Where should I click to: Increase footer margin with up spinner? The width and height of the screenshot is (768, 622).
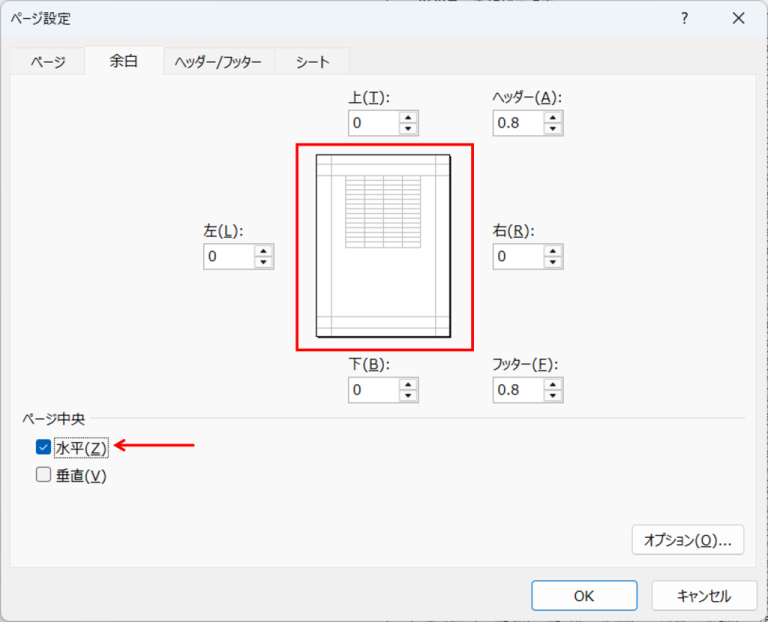point(553,384)
